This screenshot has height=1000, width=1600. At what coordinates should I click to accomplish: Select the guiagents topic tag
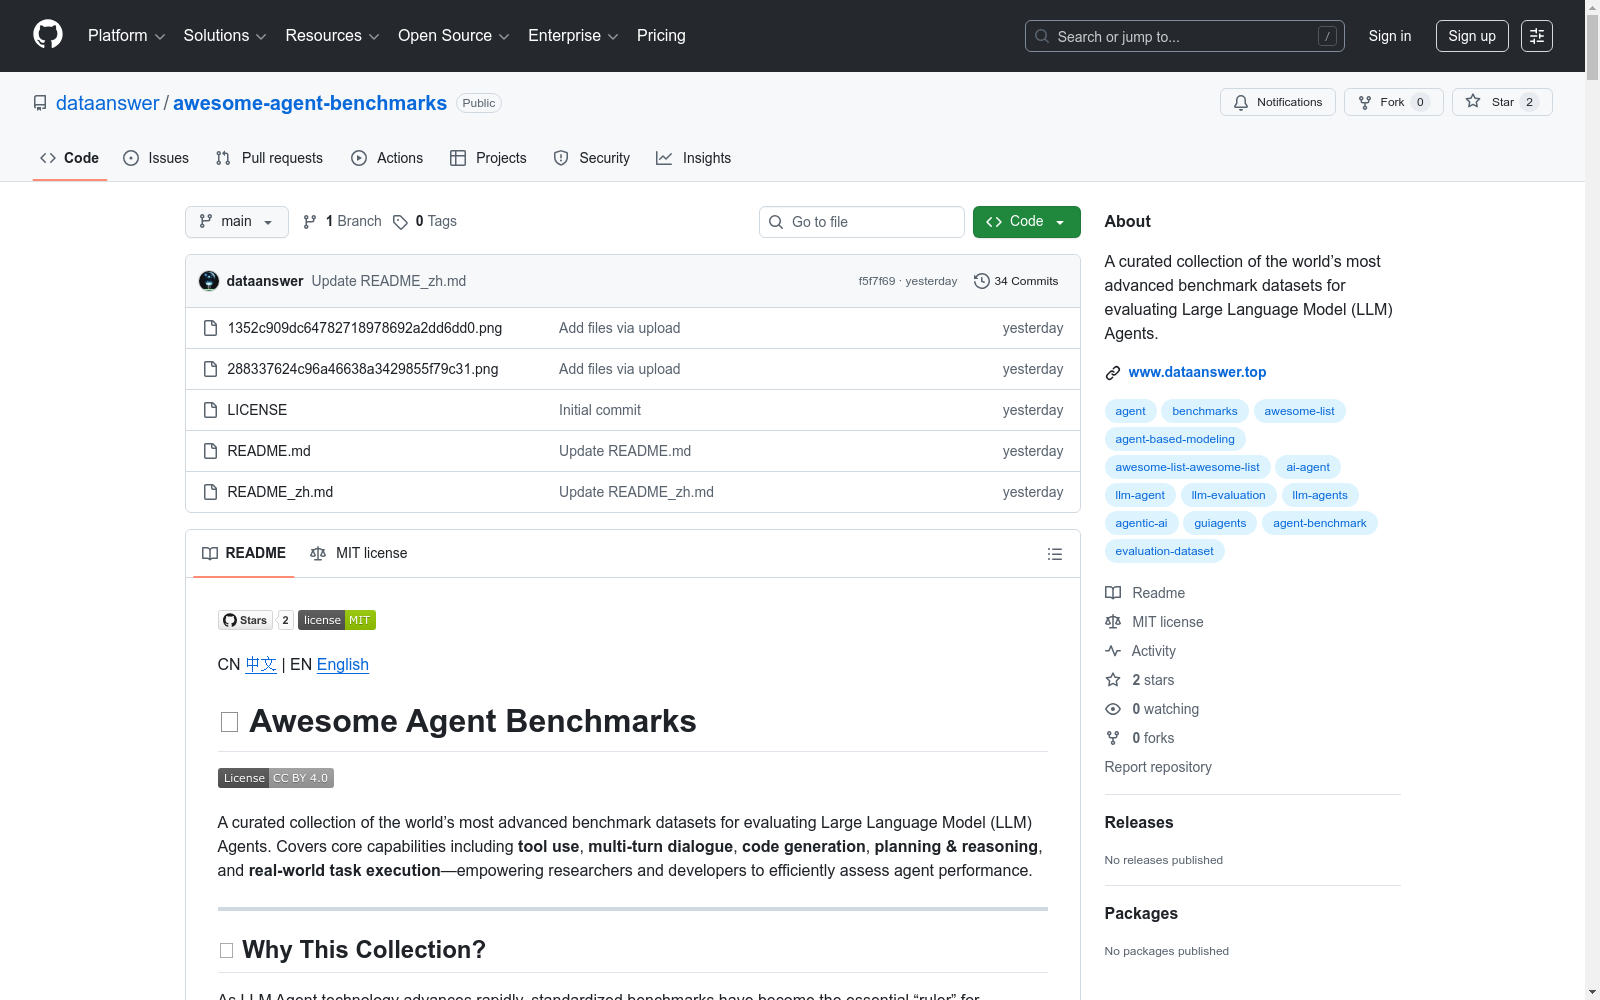(x=1220, y=523)
